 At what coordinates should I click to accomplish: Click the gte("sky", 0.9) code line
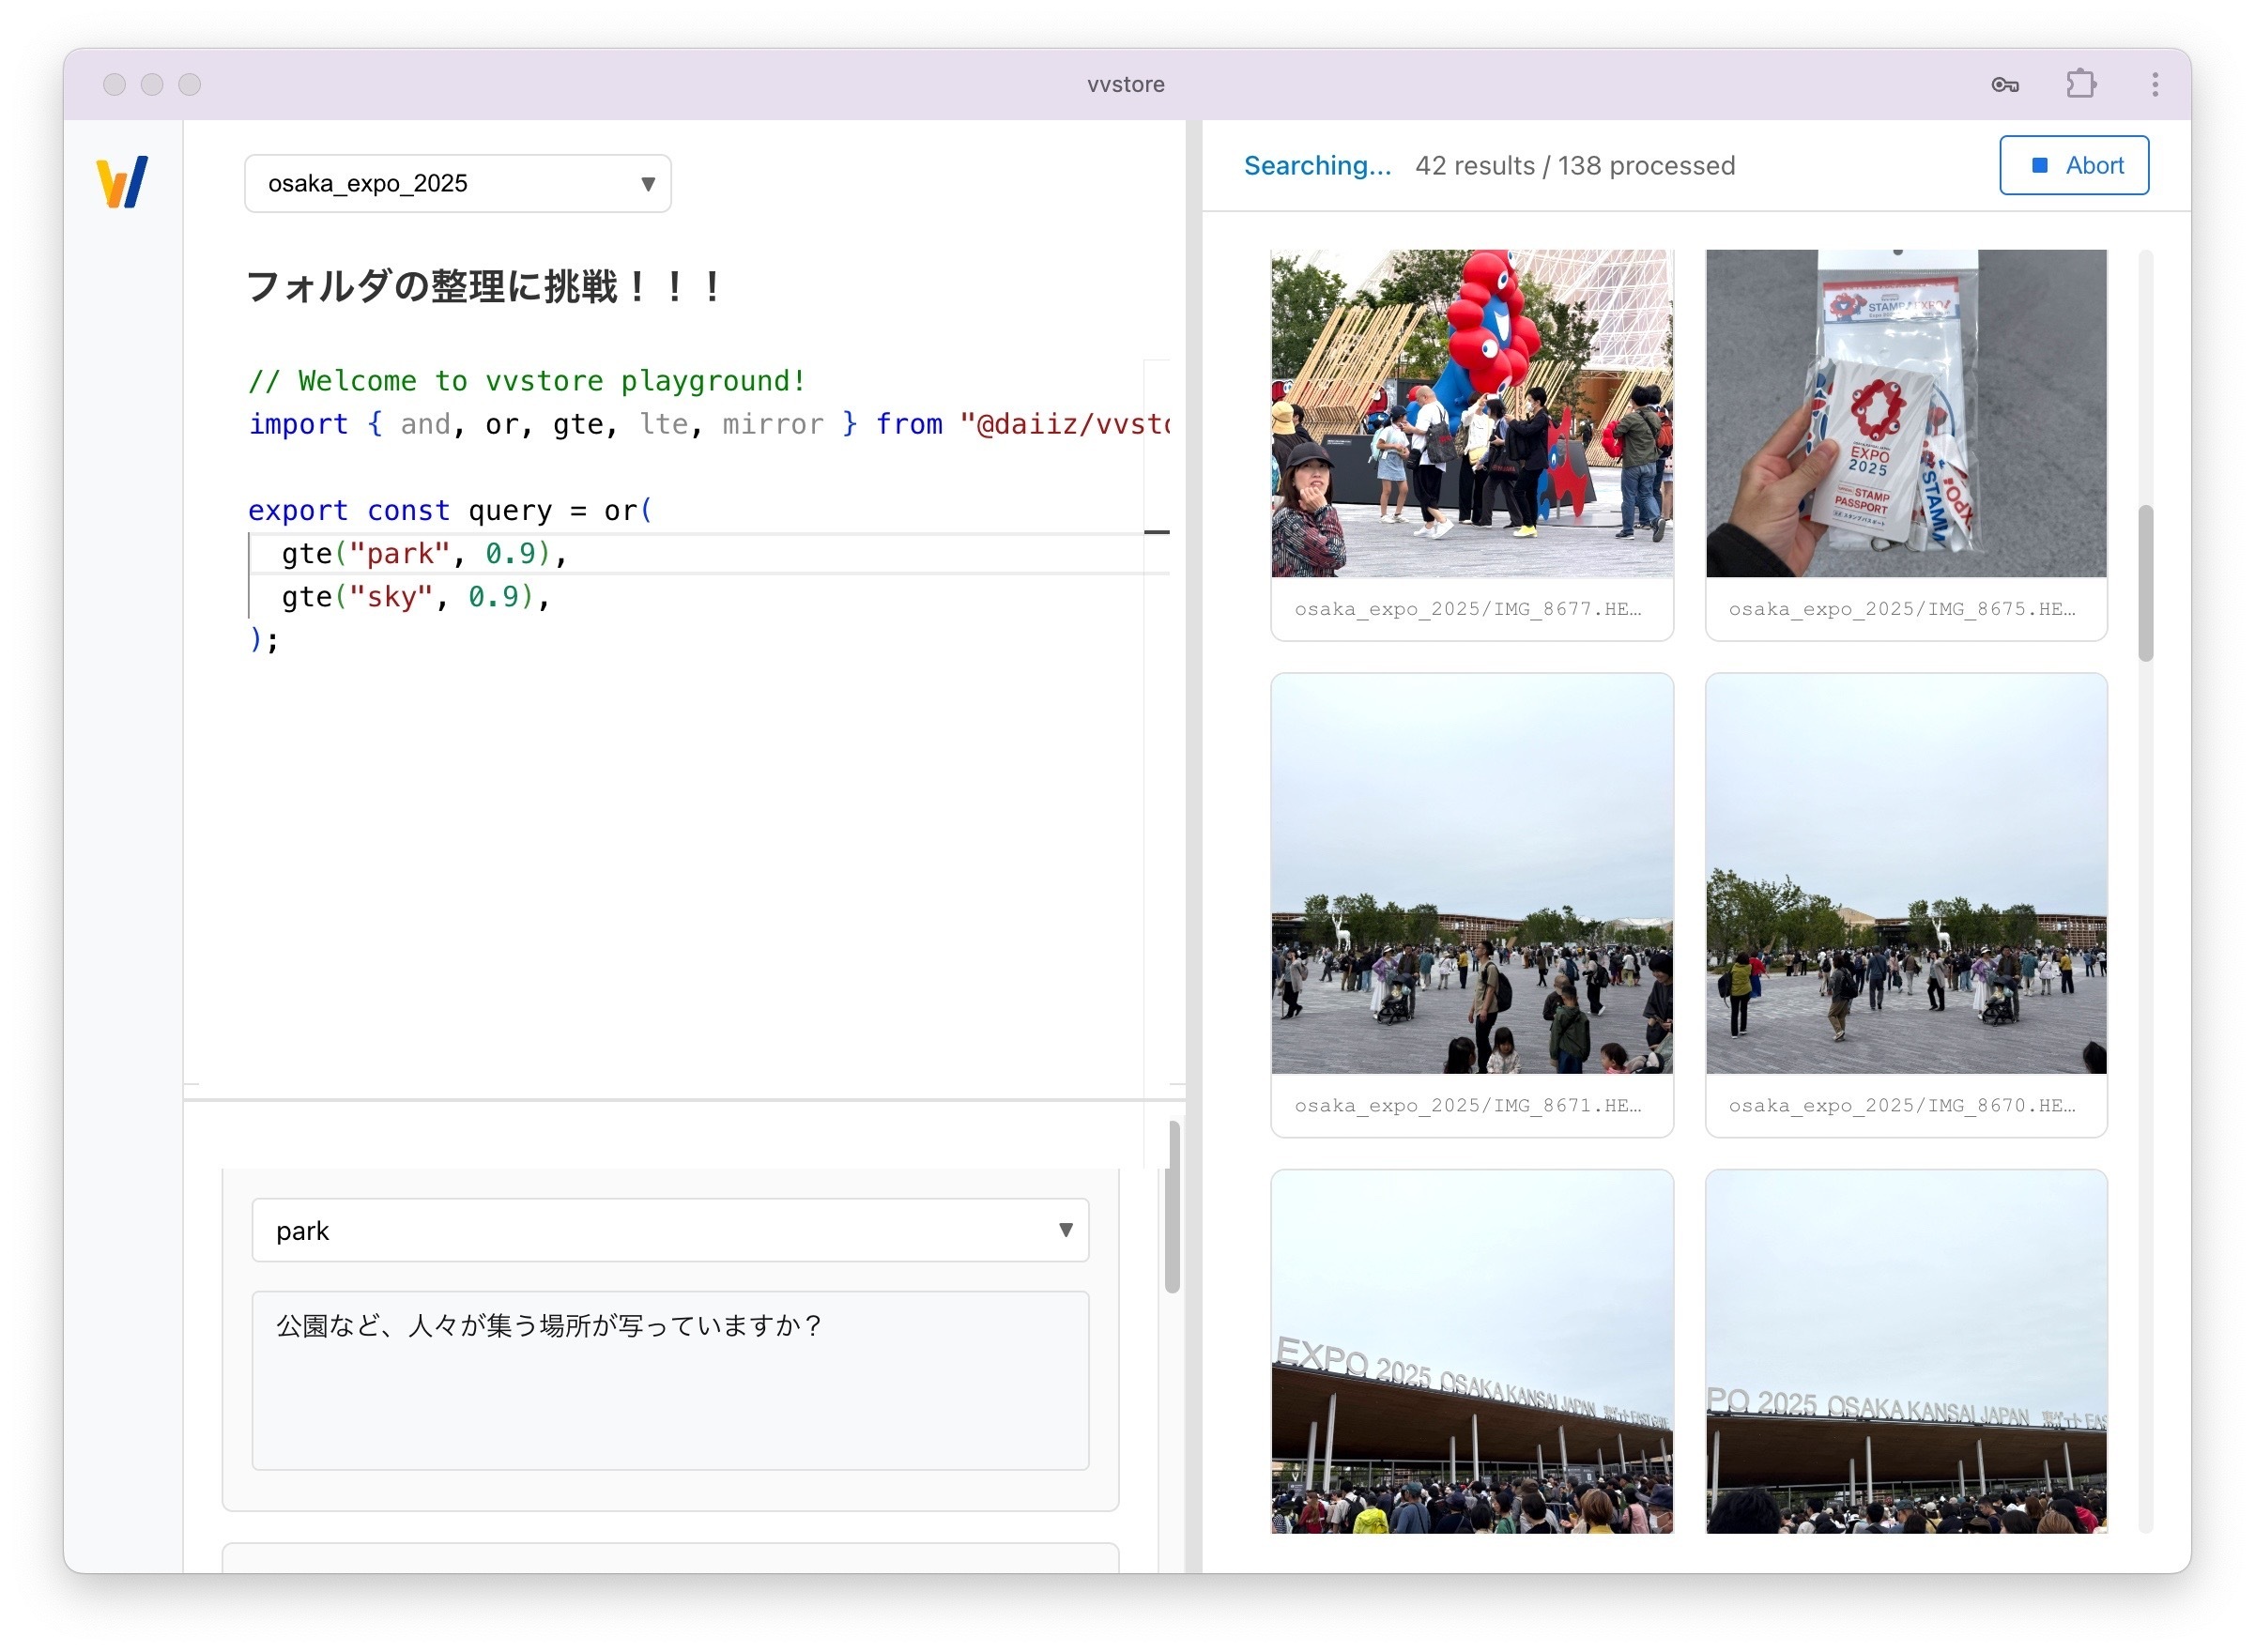coord(415,597)
